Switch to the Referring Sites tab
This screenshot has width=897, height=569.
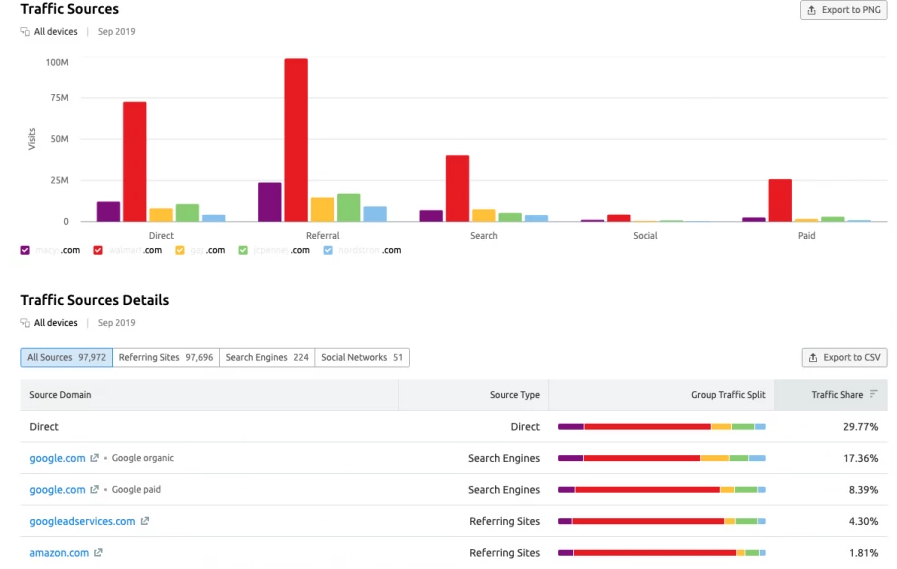tap(165, 358)
